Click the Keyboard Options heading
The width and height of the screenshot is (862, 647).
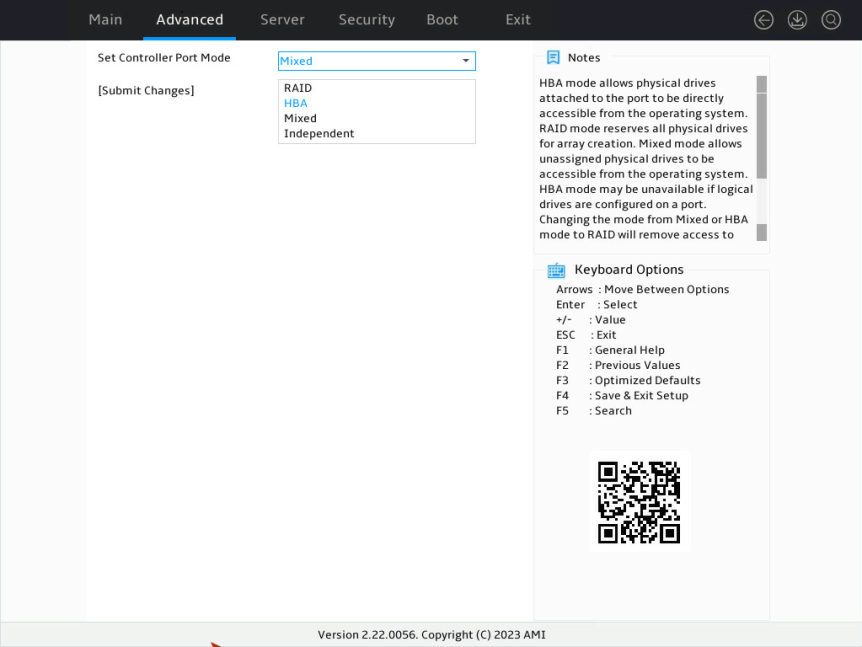[629, 270]
